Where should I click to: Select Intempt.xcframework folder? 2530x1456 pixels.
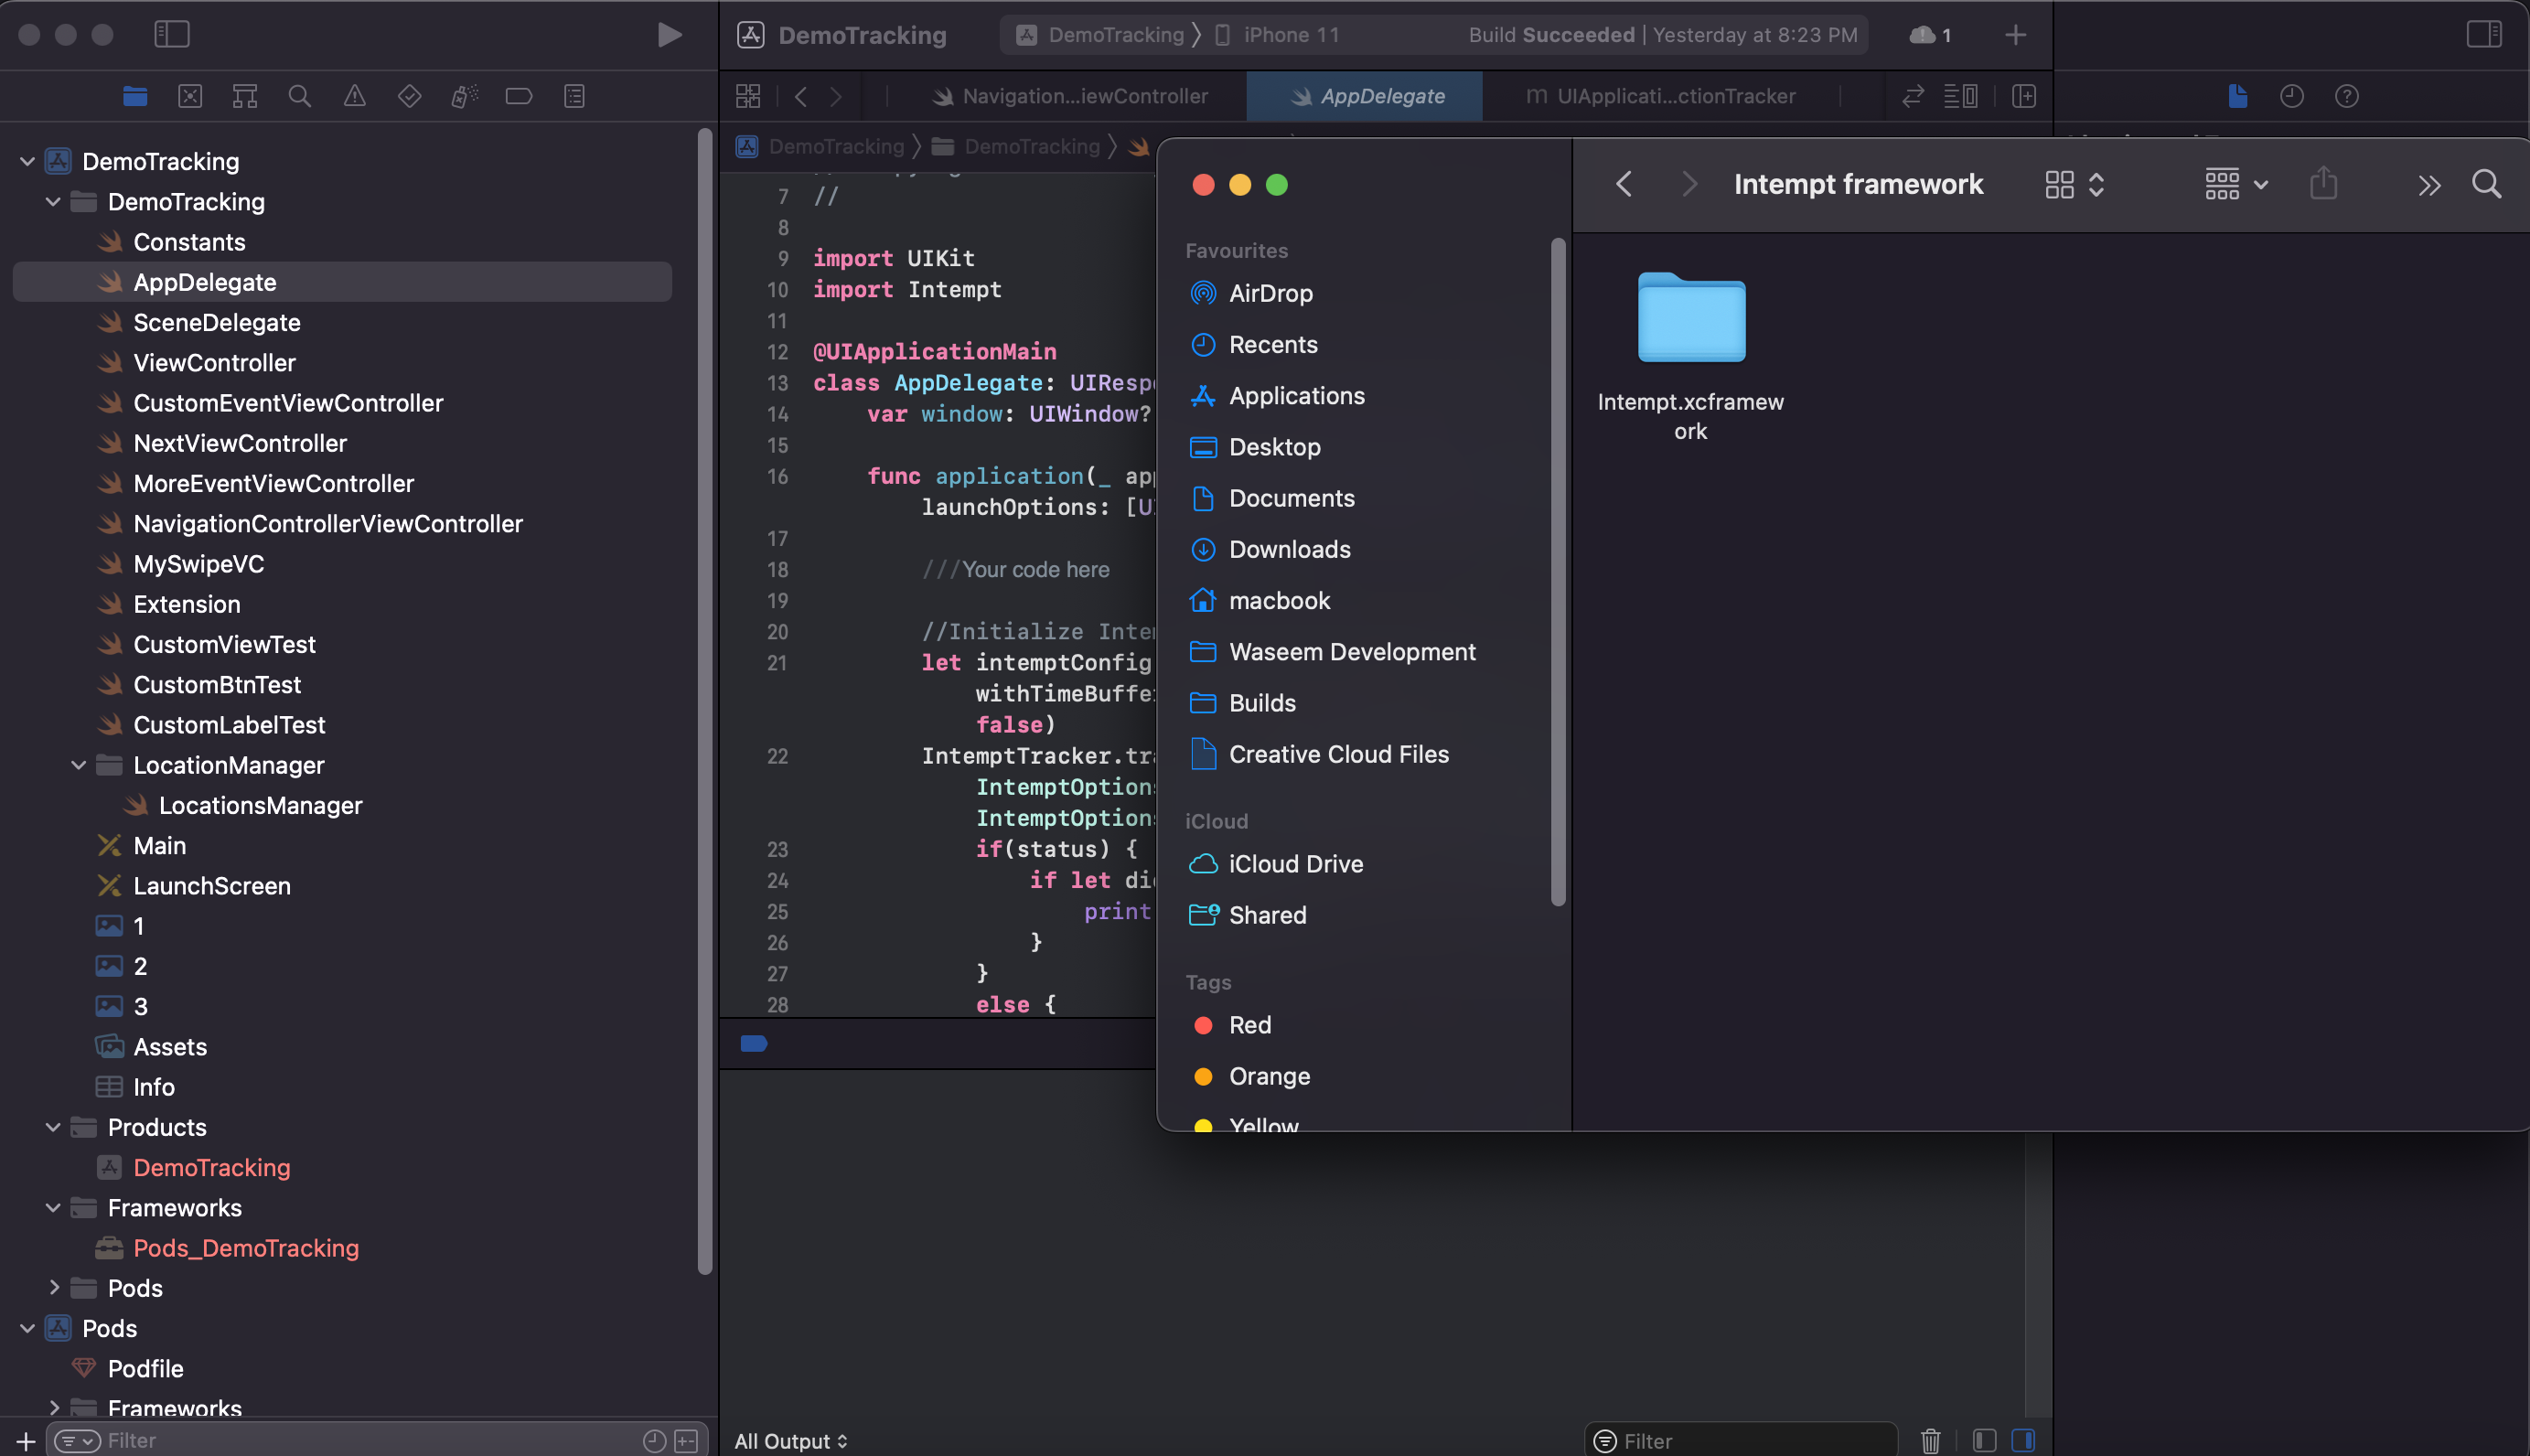pyautogui.click(x=1690, y=356)
